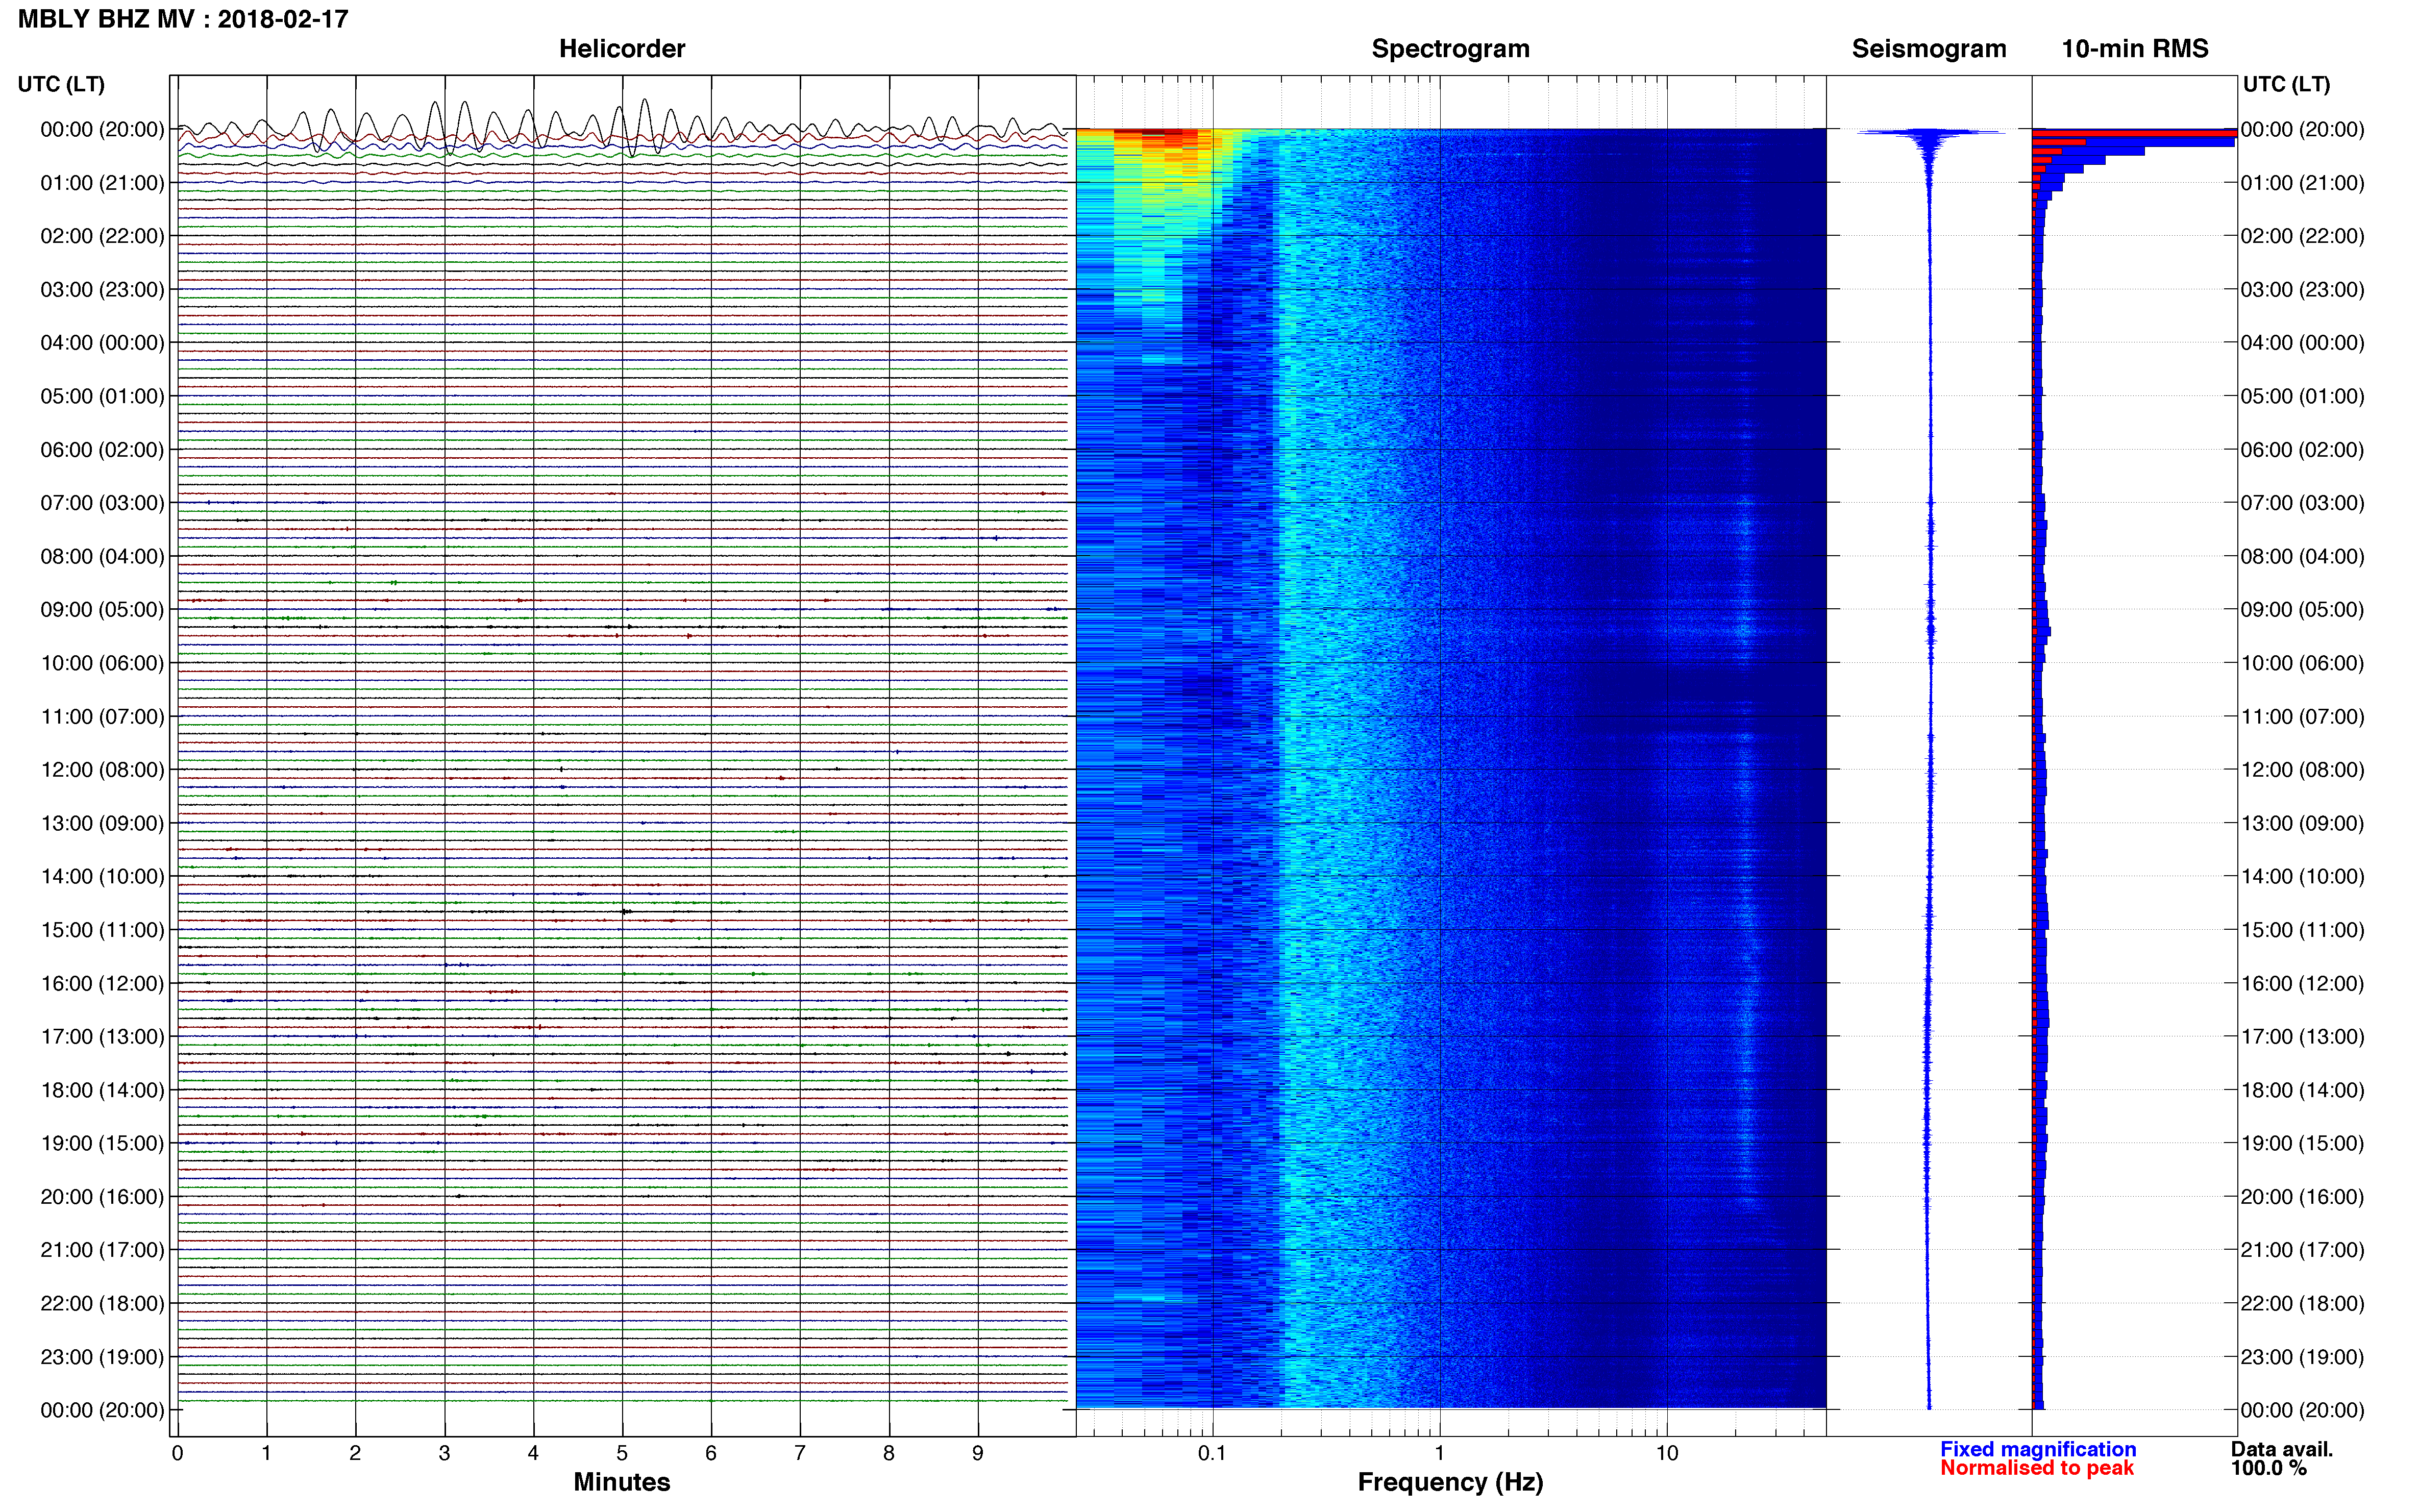Click '14:00 (10:00)' on the right time axis
This screenshot has height=1512, width=2419.
[x=2302, y=877]
